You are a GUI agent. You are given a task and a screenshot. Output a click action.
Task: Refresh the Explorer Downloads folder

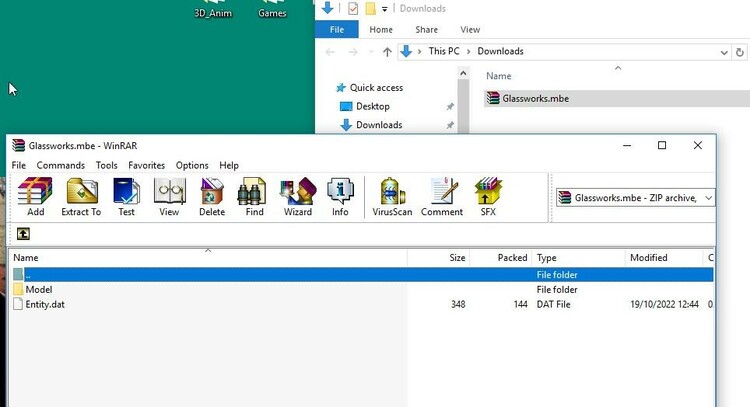click(739, 52)
